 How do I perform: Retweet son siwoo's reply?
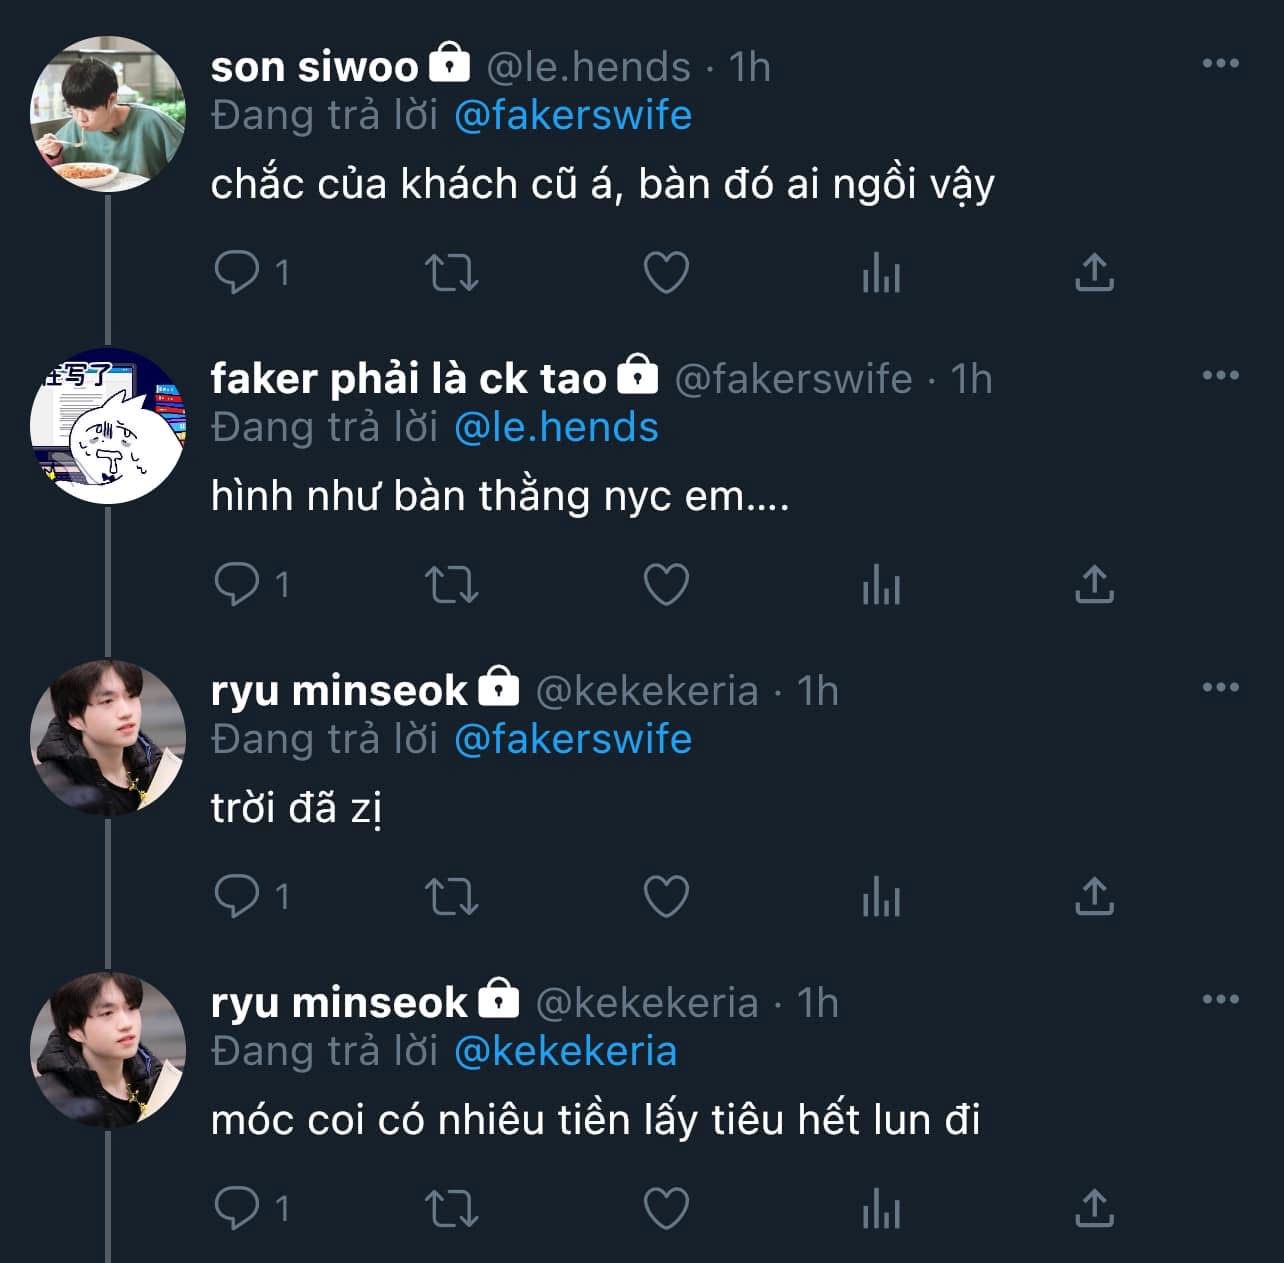[x=452, y=272]
